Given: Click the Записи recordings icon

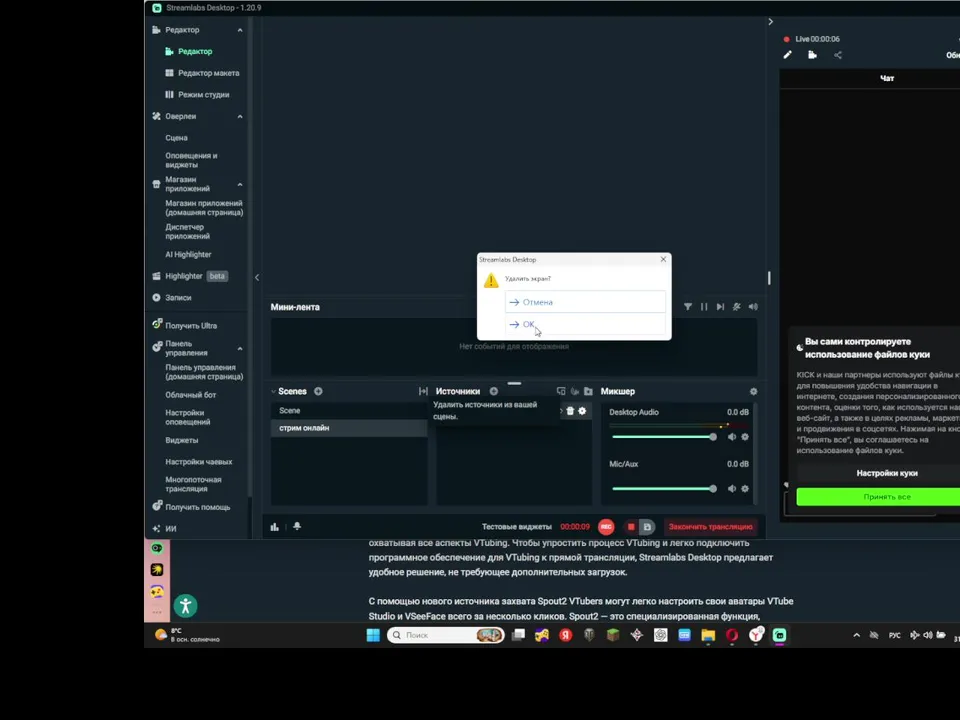Looking at the screenshot, I should click(156, 298).
